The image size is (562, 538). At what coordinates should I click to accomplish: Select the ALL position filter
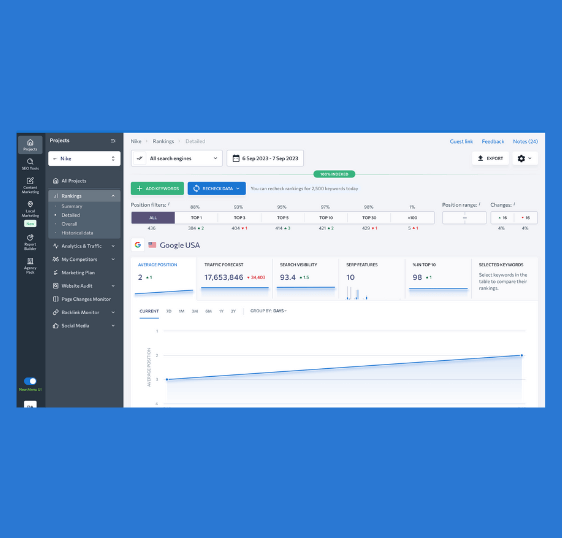[x=153, y=218]
